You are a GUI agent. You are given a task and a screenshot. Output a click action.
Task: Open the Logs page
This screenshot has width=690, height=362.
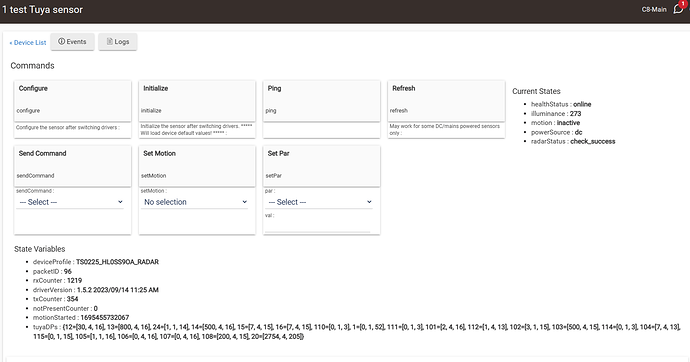pos(117,42)
